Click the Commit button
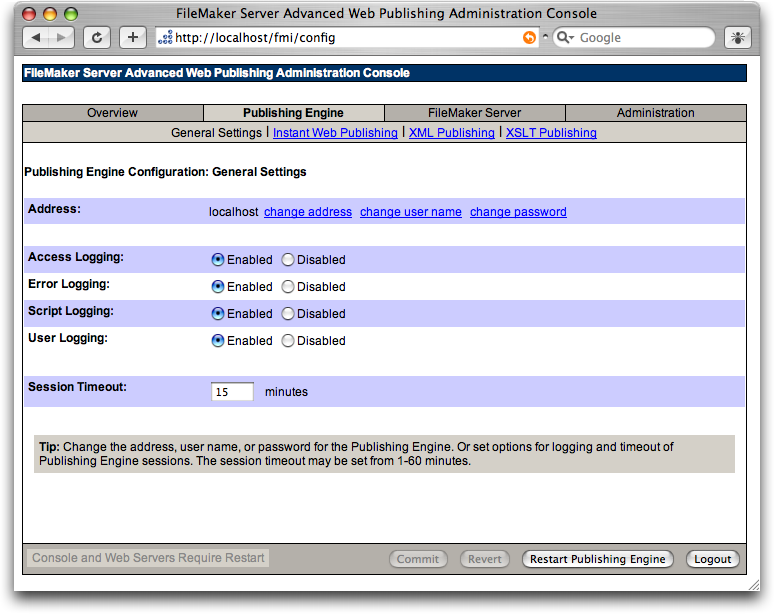The height and width of the screenshot is (614, 774). pyautogui.click(x=418, y=559)
